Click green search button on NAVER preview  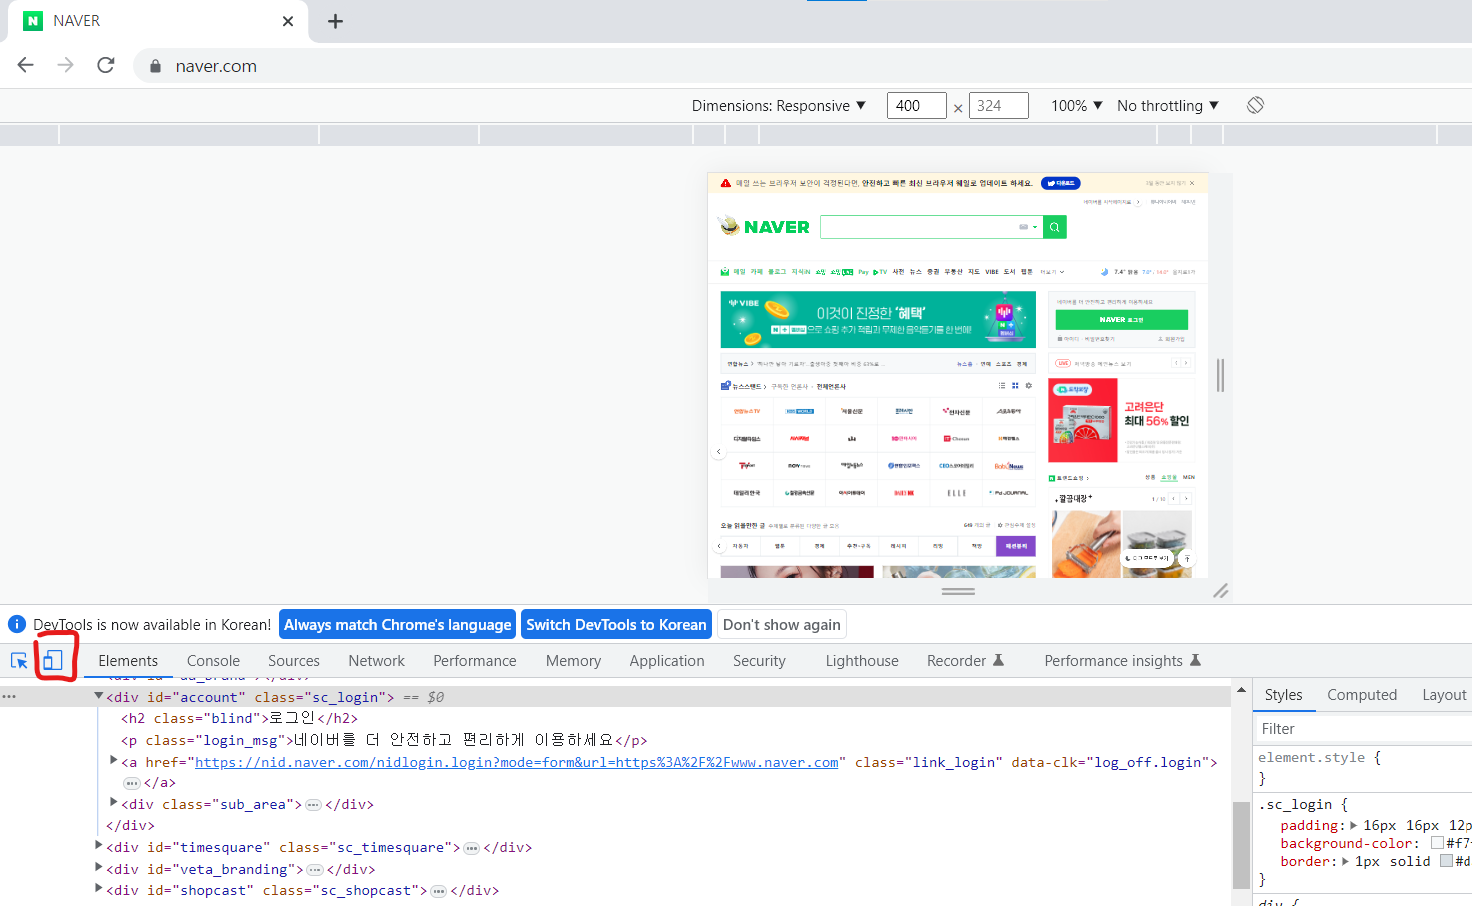point(1054,227)
